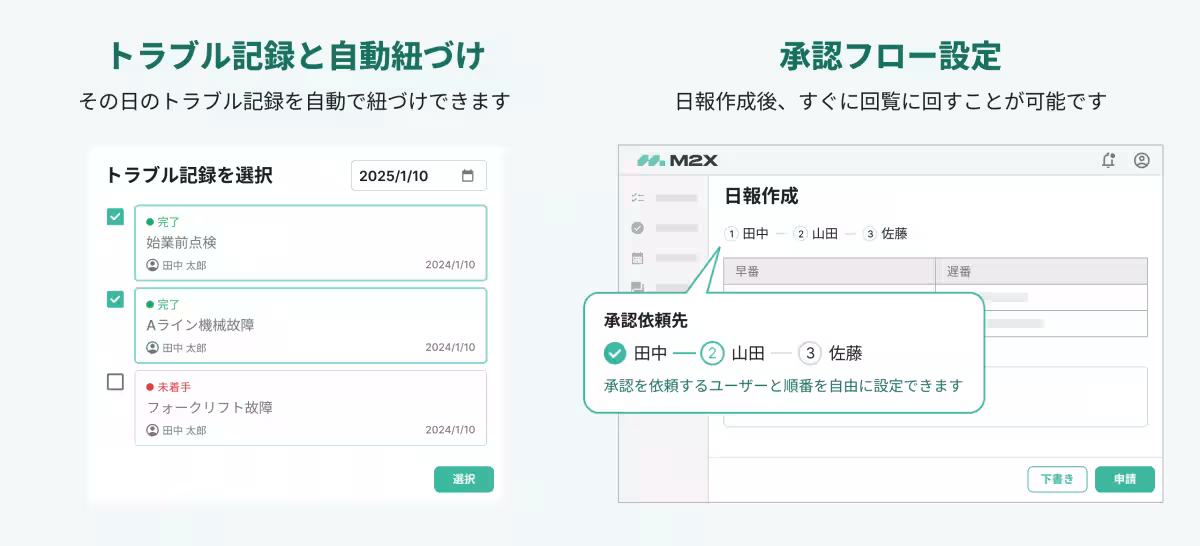
Task: Click the user avatar on フォークリフト故障 card
Action: (x=153, y=430)
